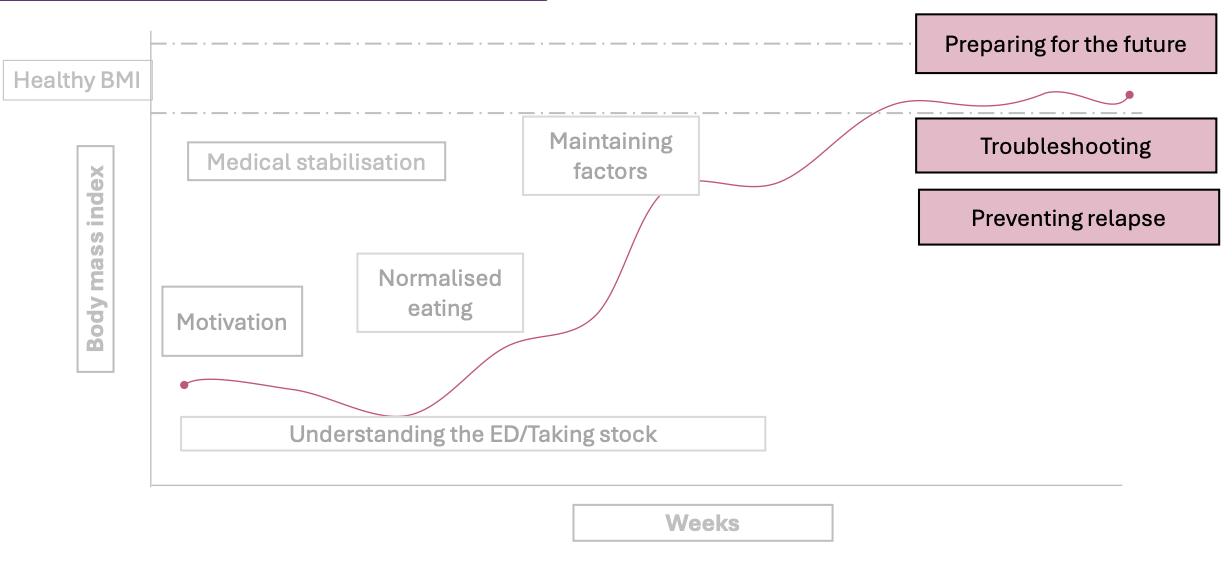Click the Preventing relapse box
Screen dimensions: 1222x562
[x=1068, y=218]
